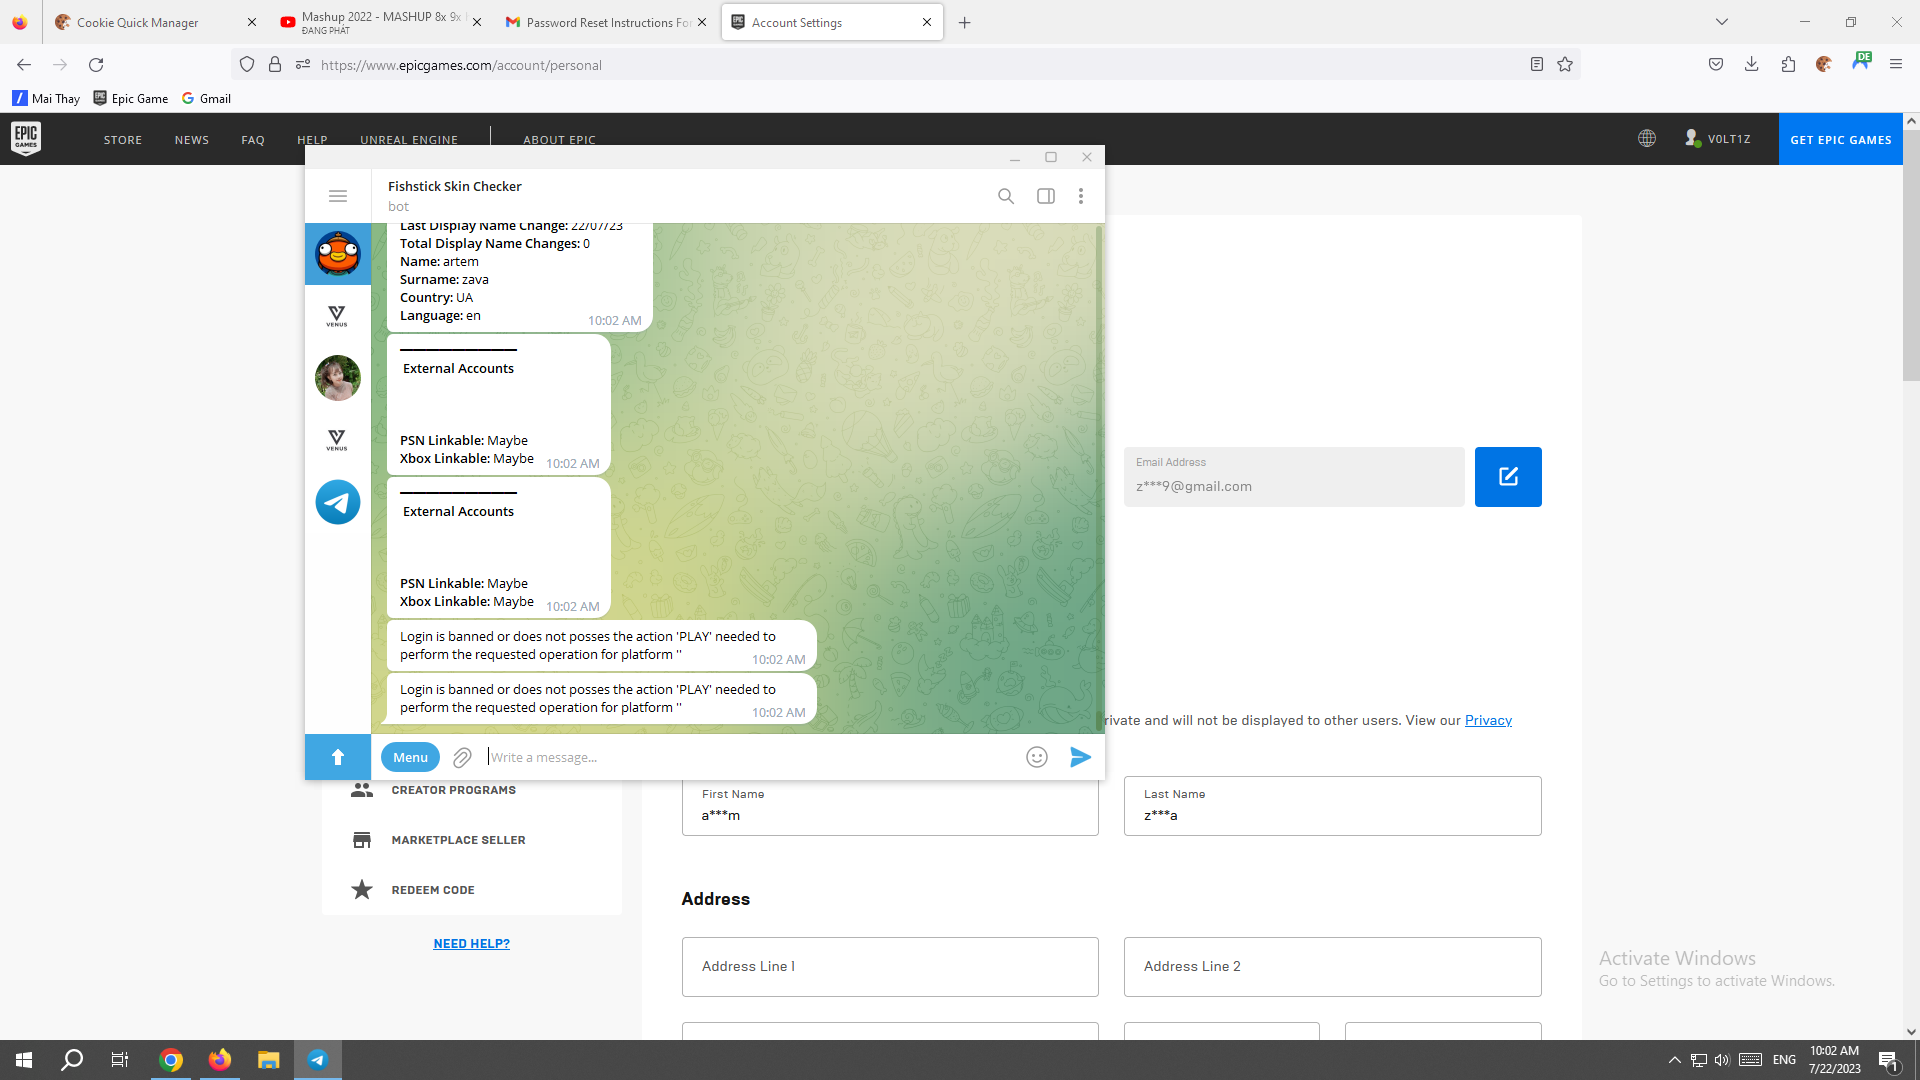
Task: Open VOLT1Z account menu
Action: 1718,139
